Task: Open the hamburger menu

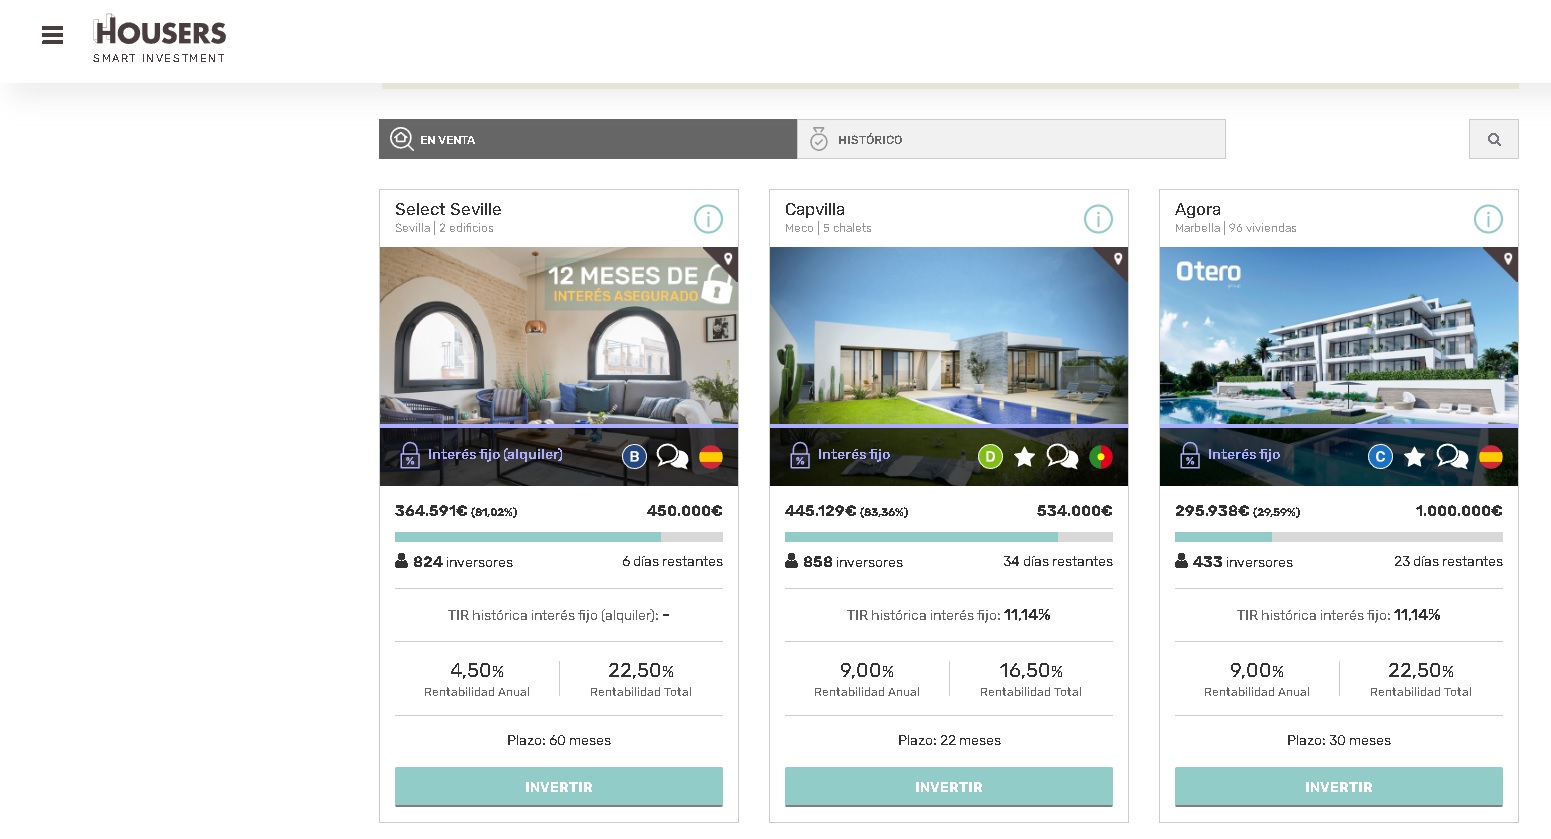Action: (53, 36)
